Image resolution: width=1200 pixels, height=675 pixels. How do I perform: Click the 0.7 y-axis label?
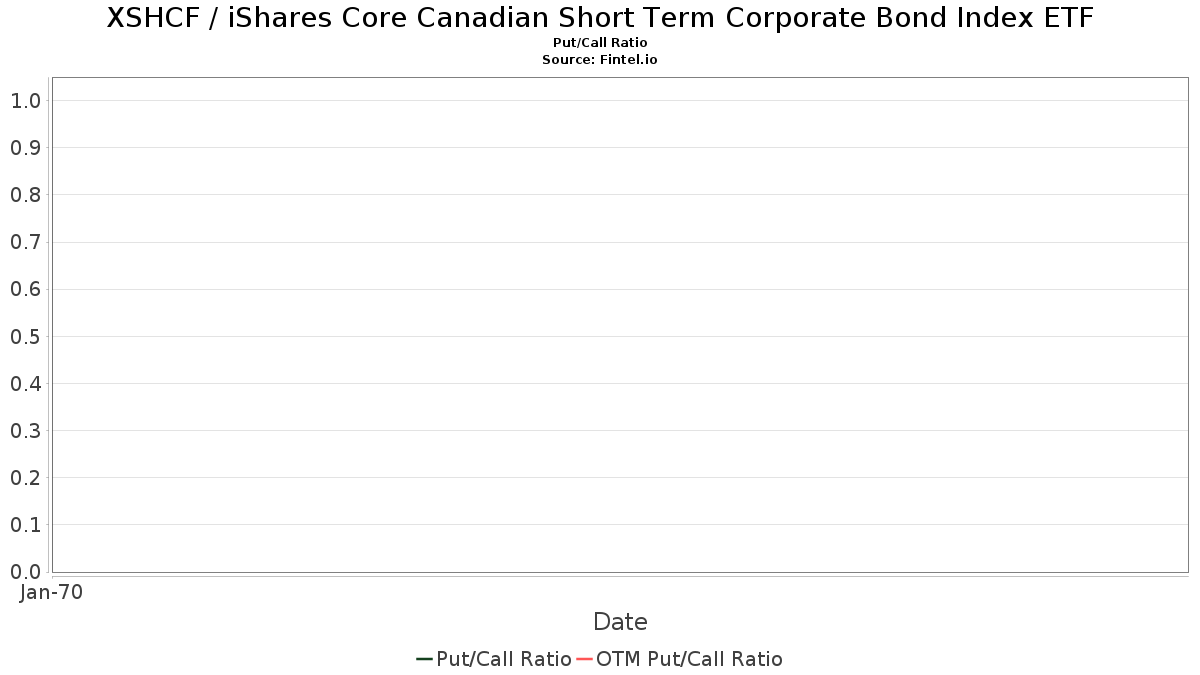[25, 242]
